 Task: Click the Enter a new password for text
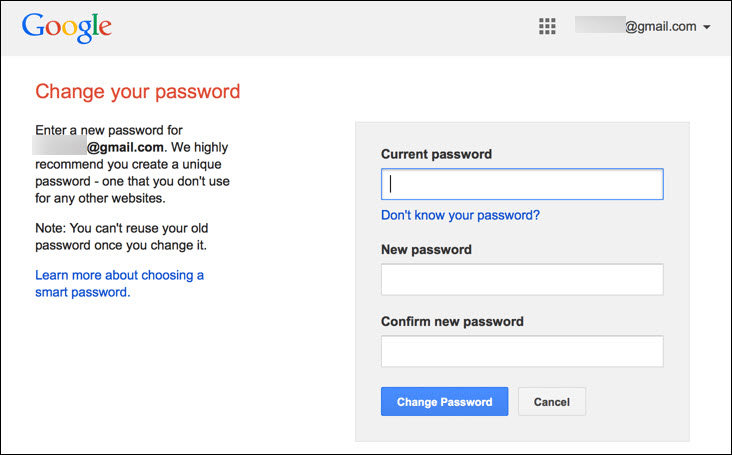[109, 130]
